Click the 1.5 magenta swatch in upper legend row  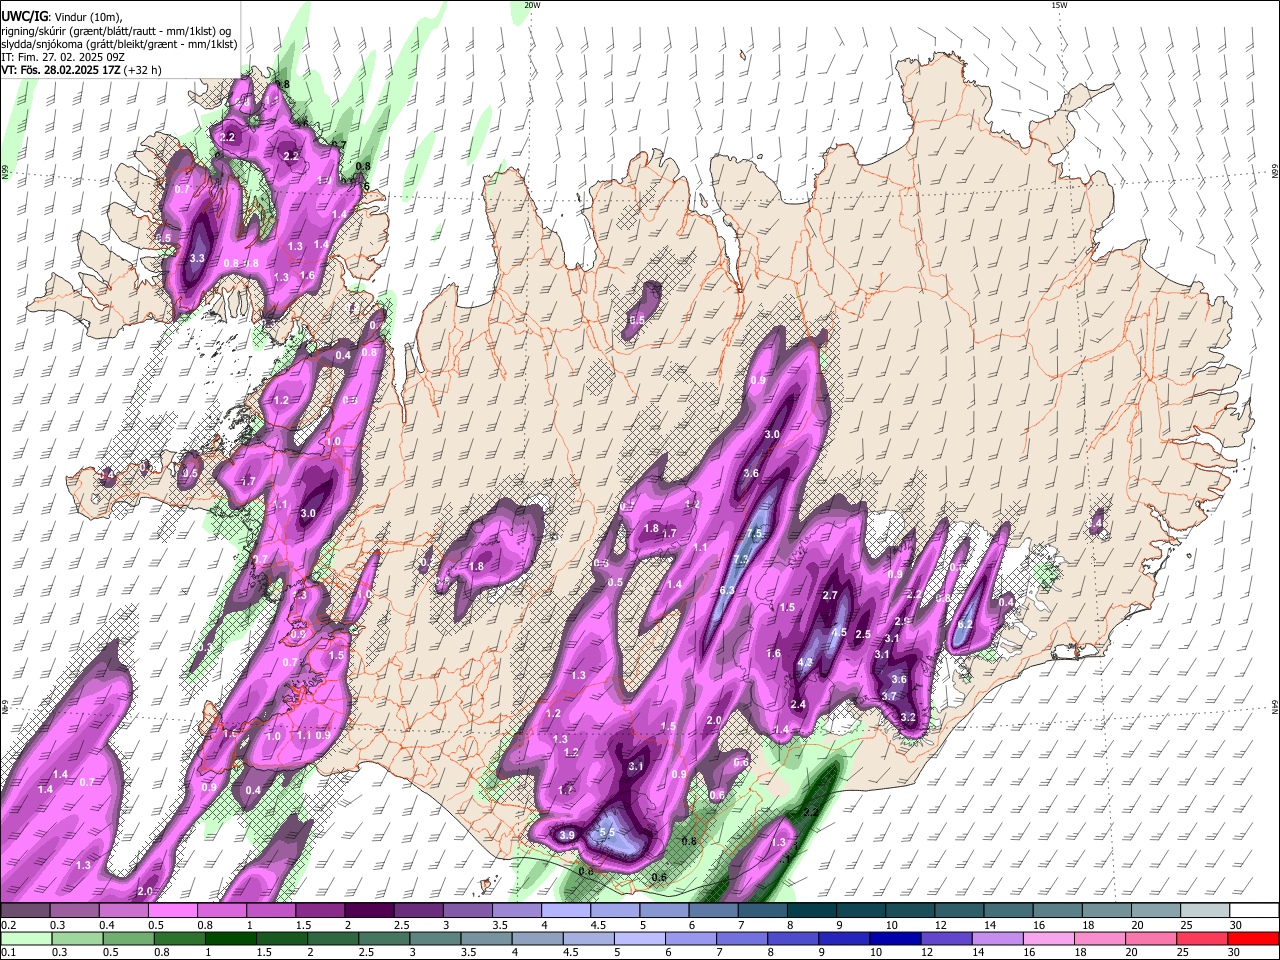[x=320, y=911]
